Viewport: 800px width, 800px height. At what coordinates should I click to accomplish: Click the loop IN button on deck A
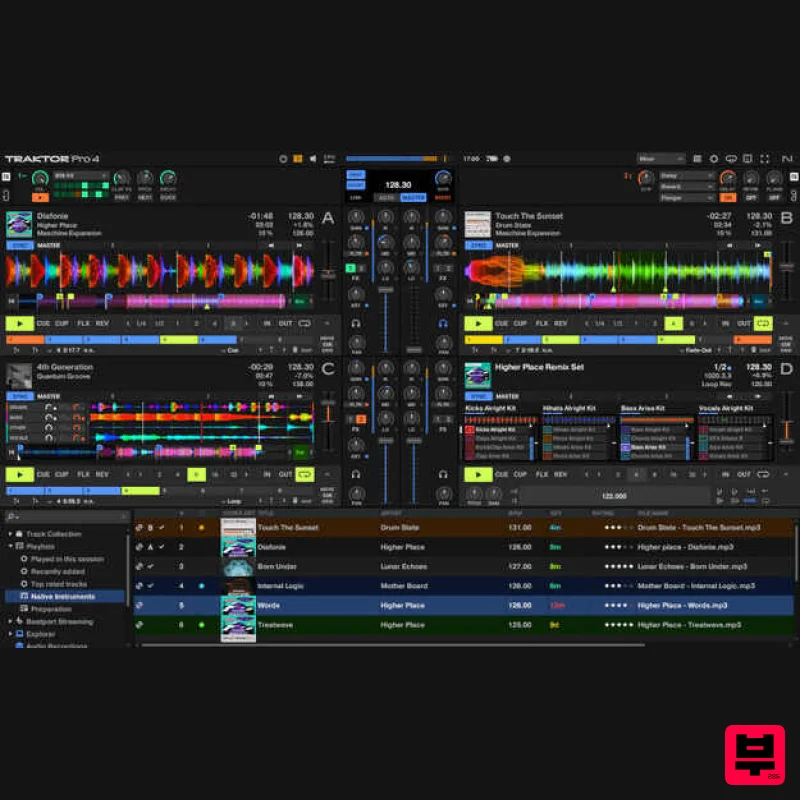pos(266,322)
